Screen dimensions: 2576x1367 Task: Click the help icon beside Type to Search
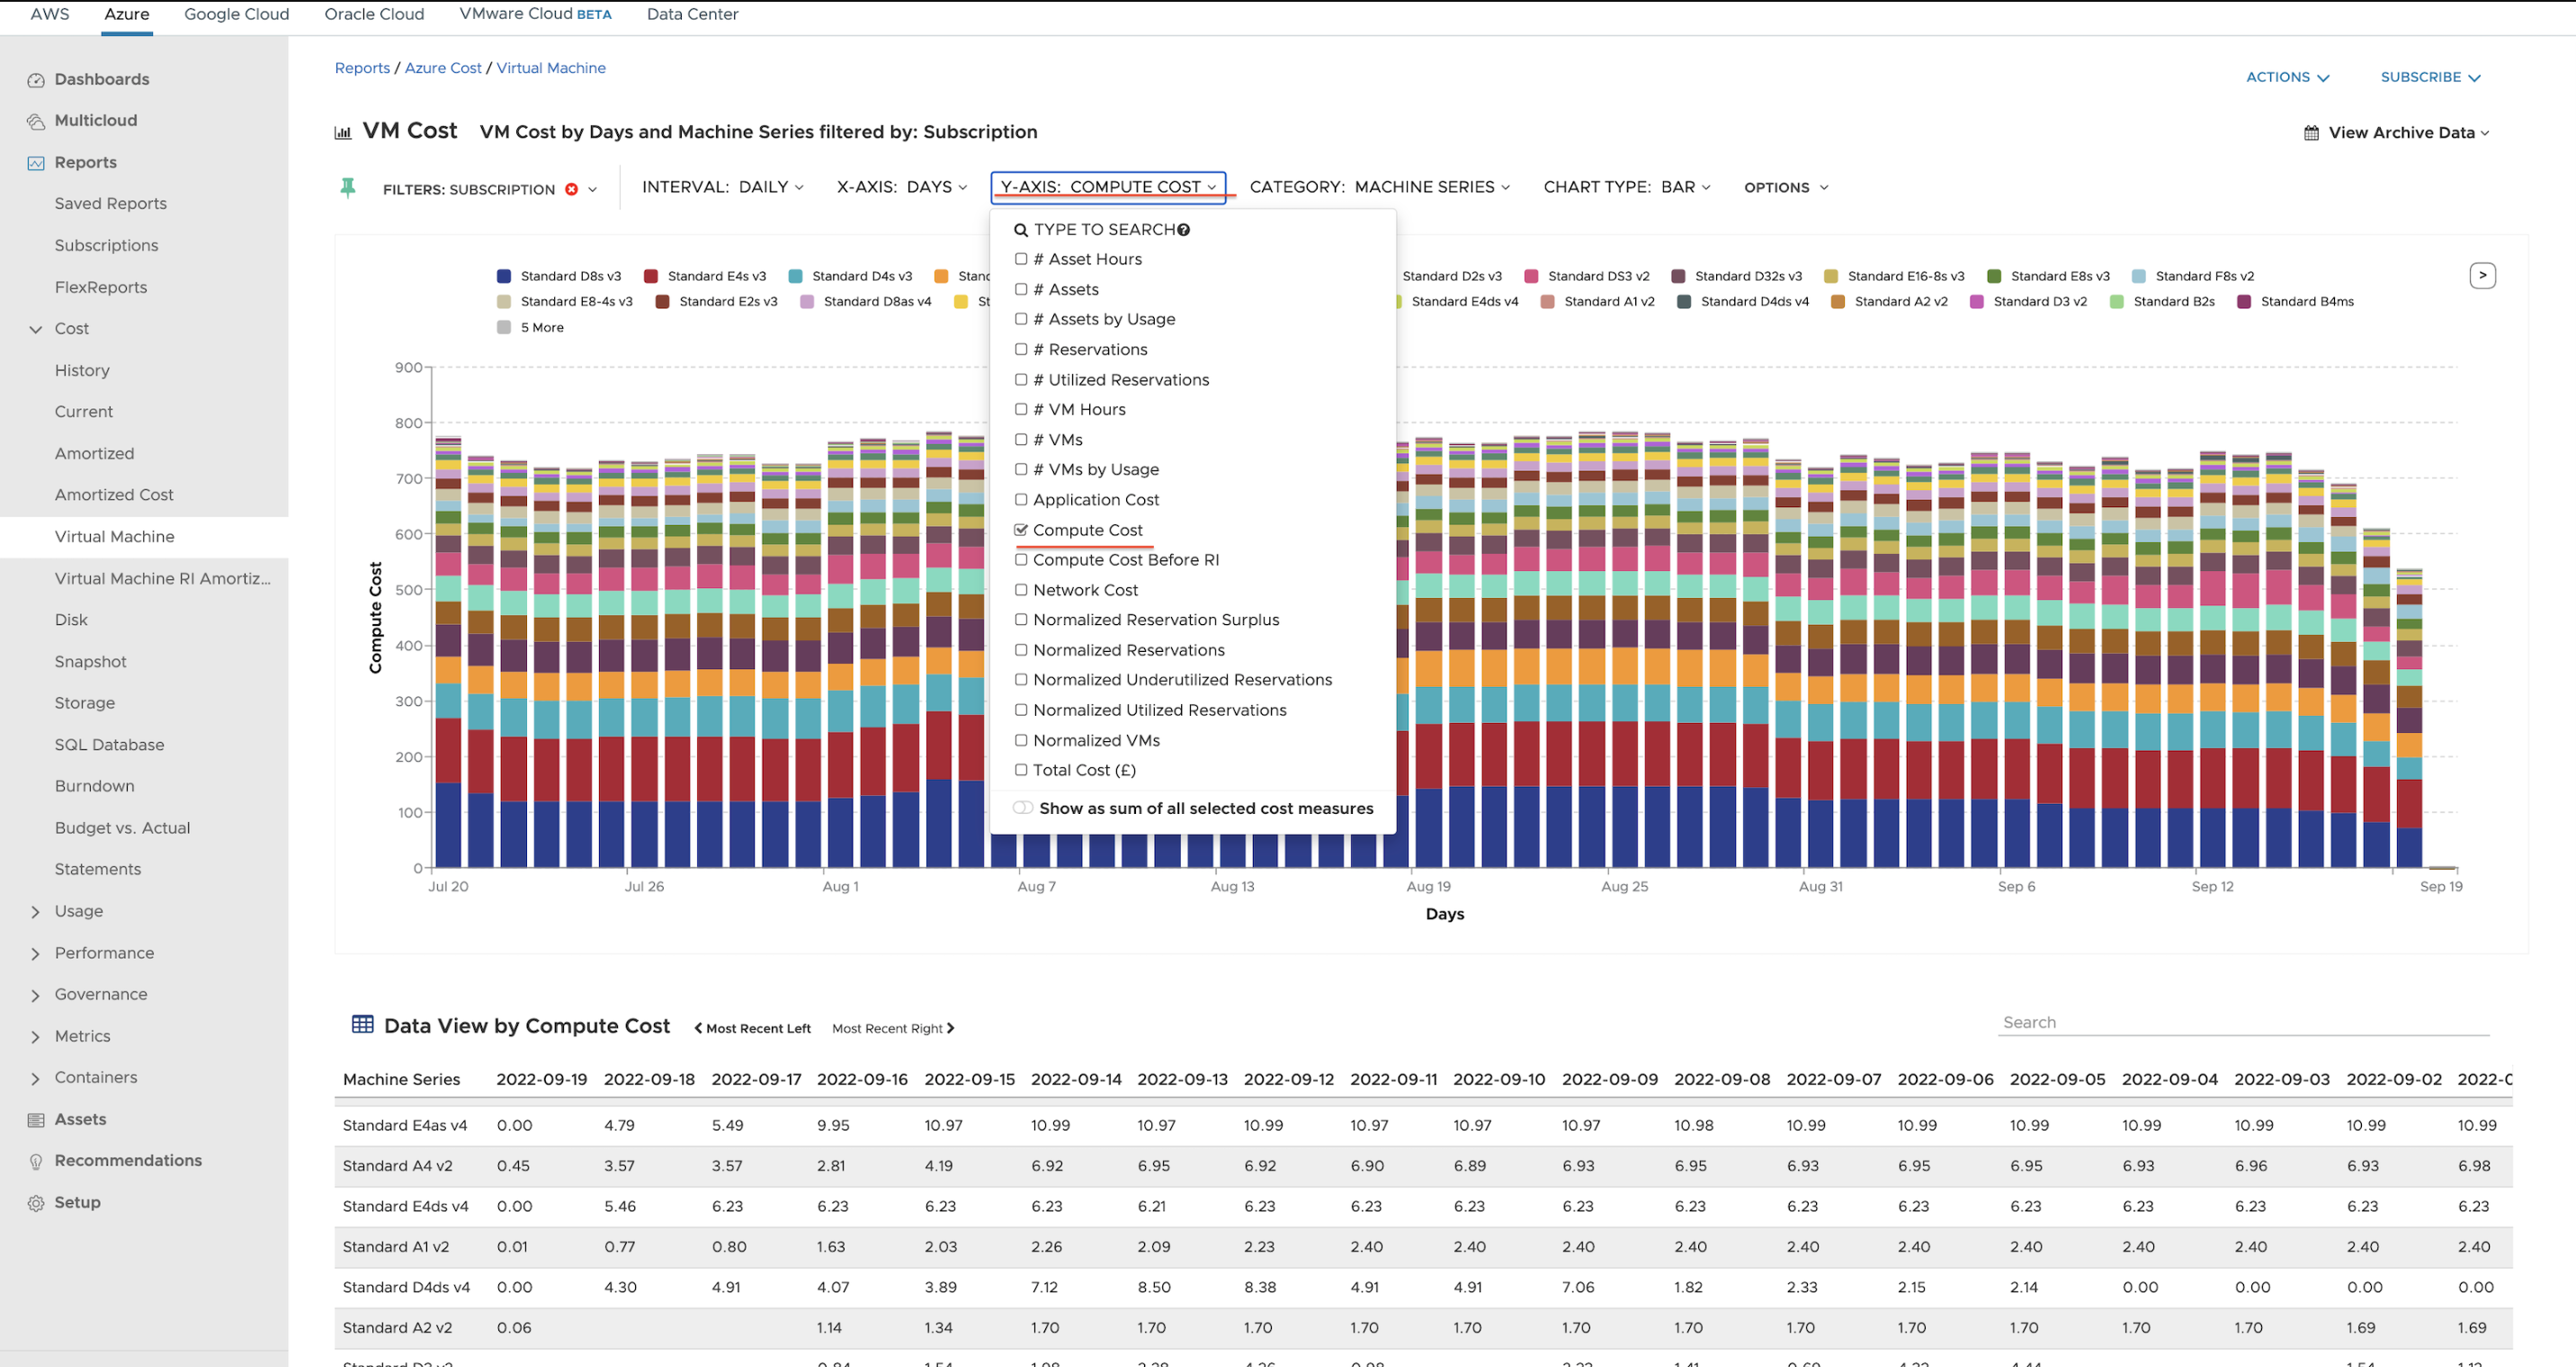click(x=1183, y=230)
